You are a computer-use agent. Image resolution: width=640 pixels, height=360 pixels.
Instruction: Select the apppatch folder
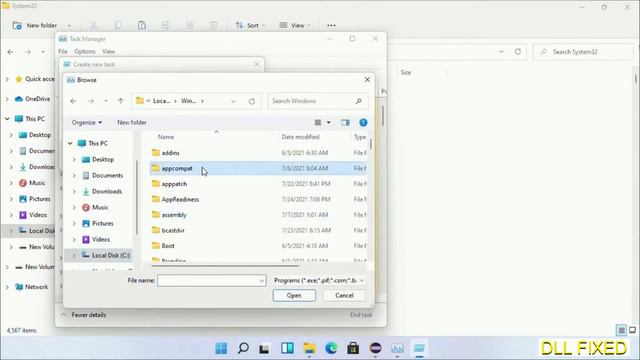coord(258,184)
